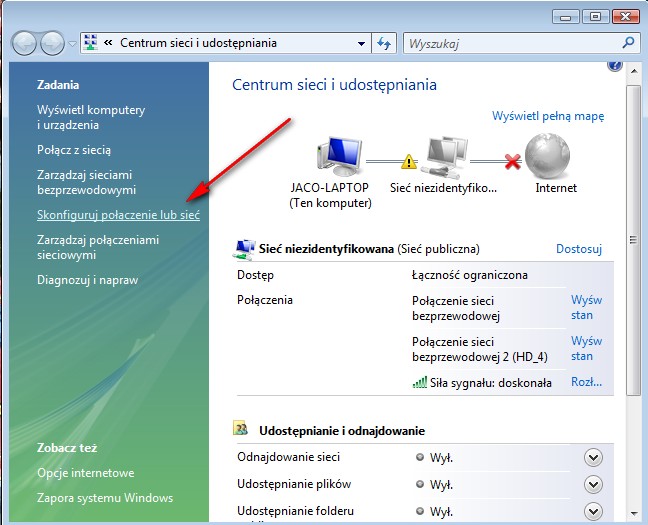
Task: Click Wyświetl pełną mapę link
Action: (548, 116)
